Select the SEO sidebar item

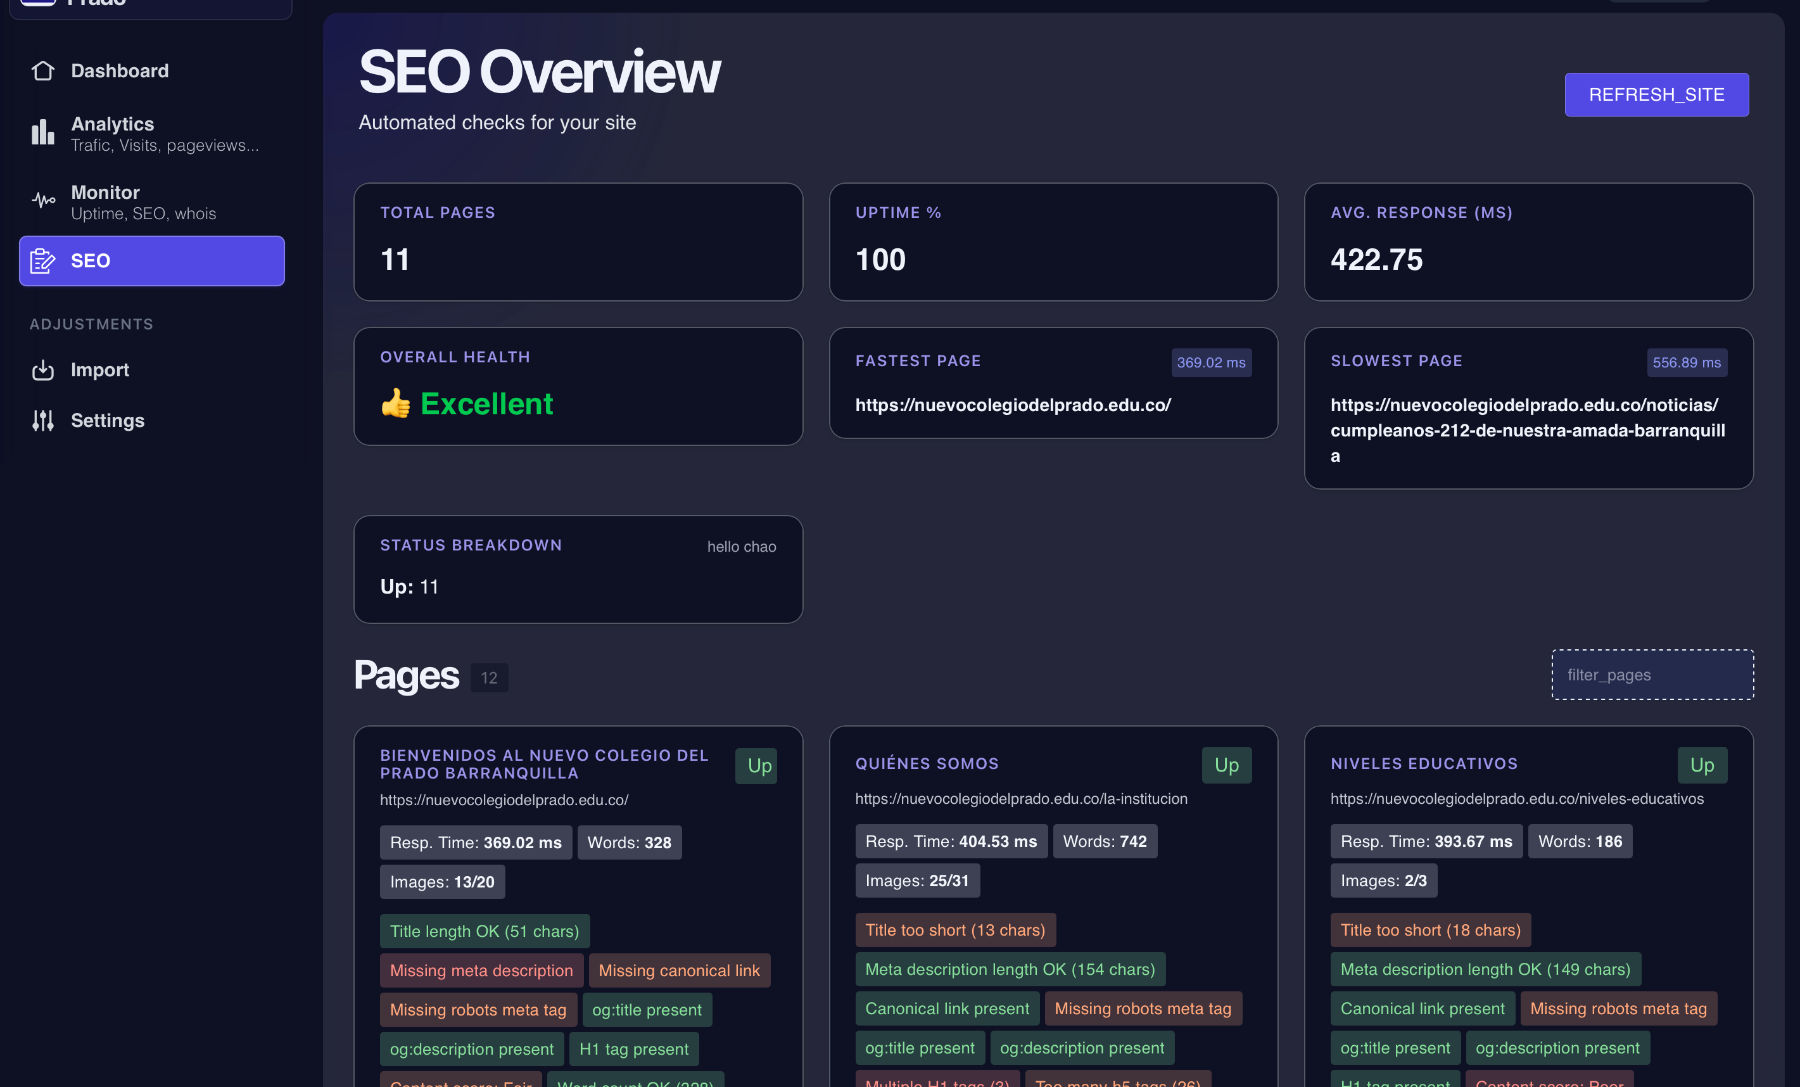[152, 261]
